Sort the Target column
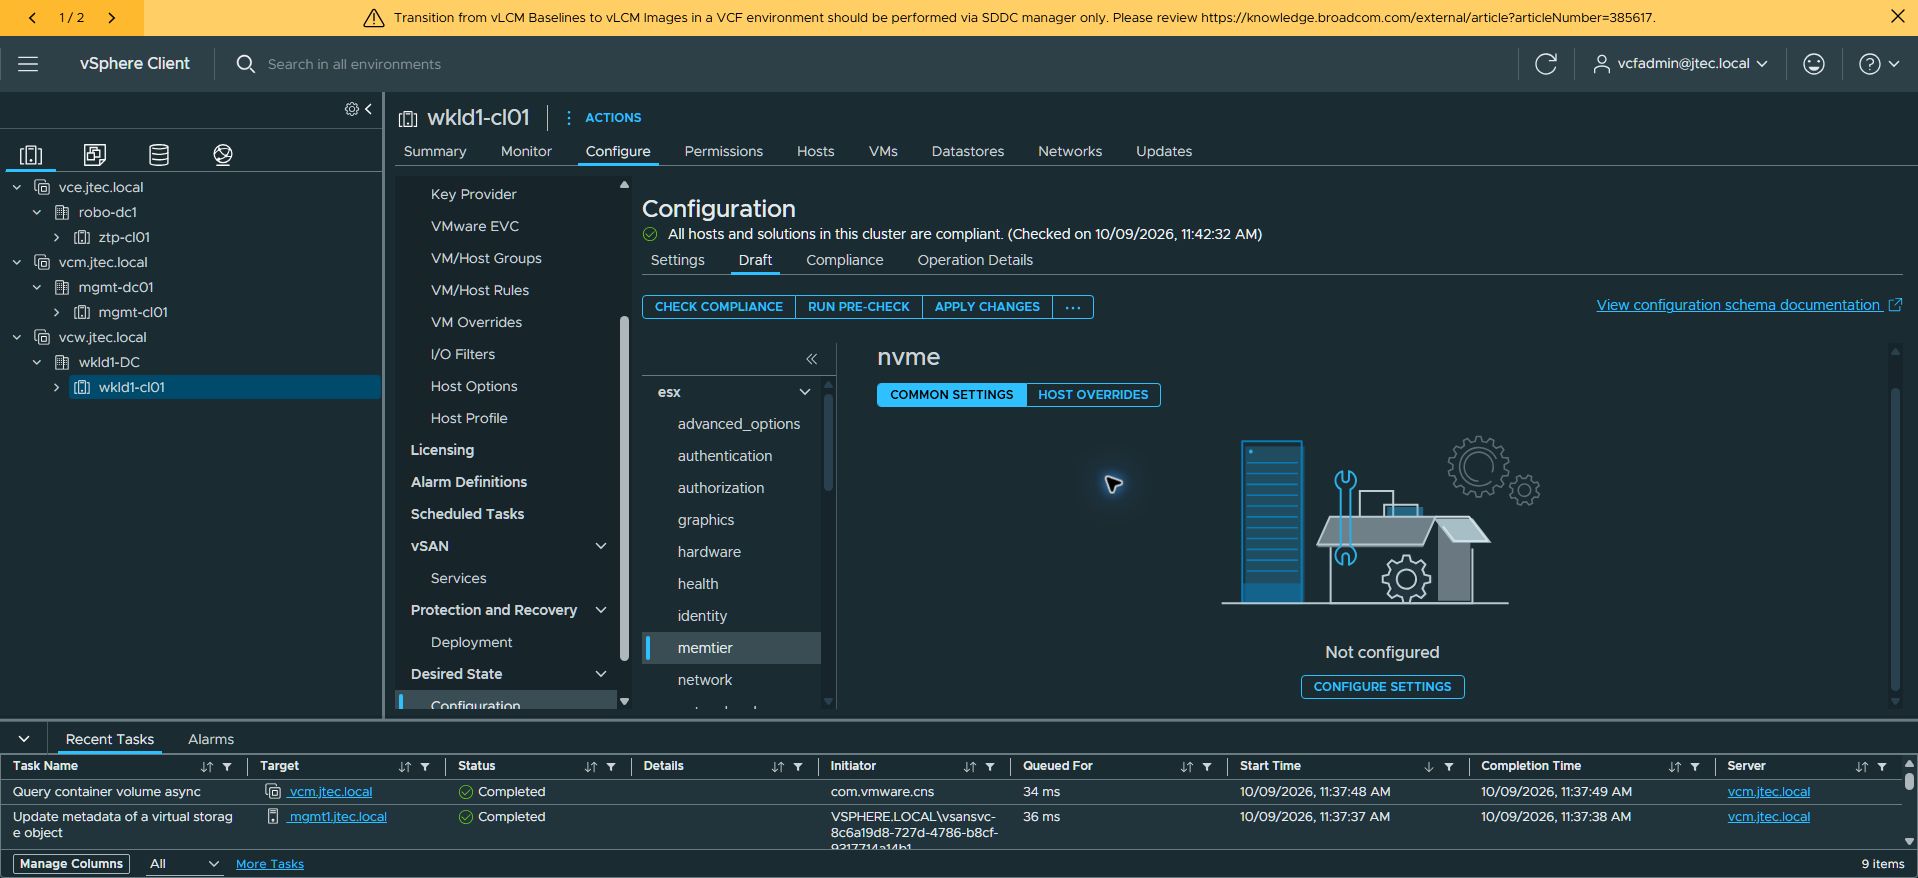 click(404, 767)
